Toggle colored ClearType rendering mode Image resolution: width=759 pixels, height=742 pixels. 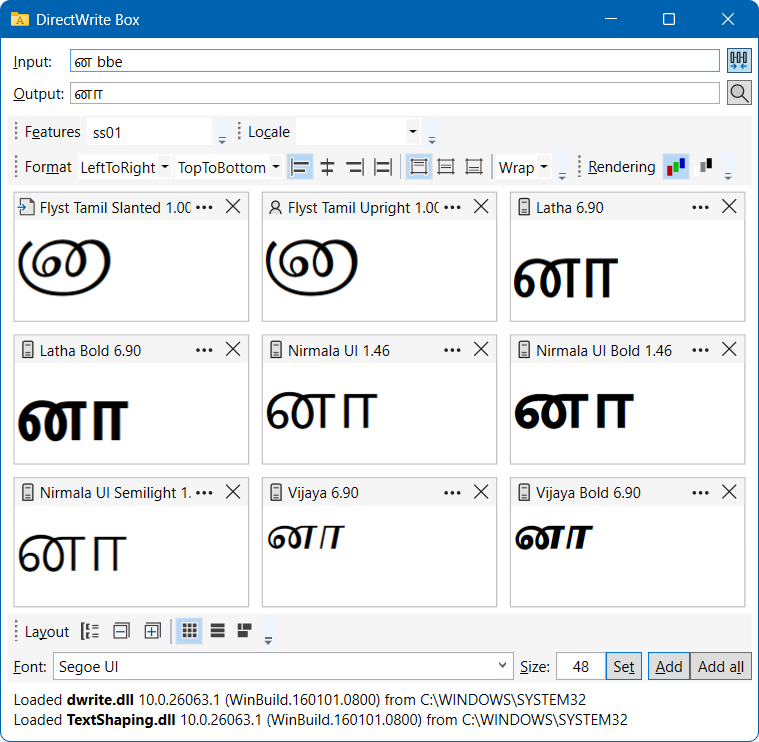(x=676, y=167)
